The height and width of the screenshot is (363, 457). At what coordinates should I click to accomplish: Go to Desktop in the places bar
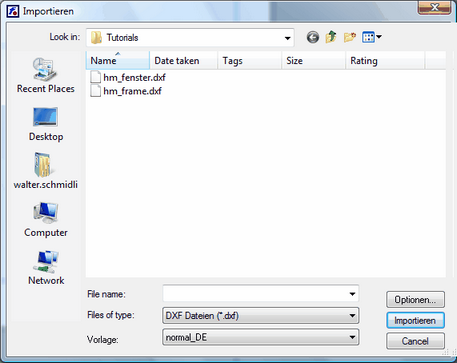pos(46,124)
